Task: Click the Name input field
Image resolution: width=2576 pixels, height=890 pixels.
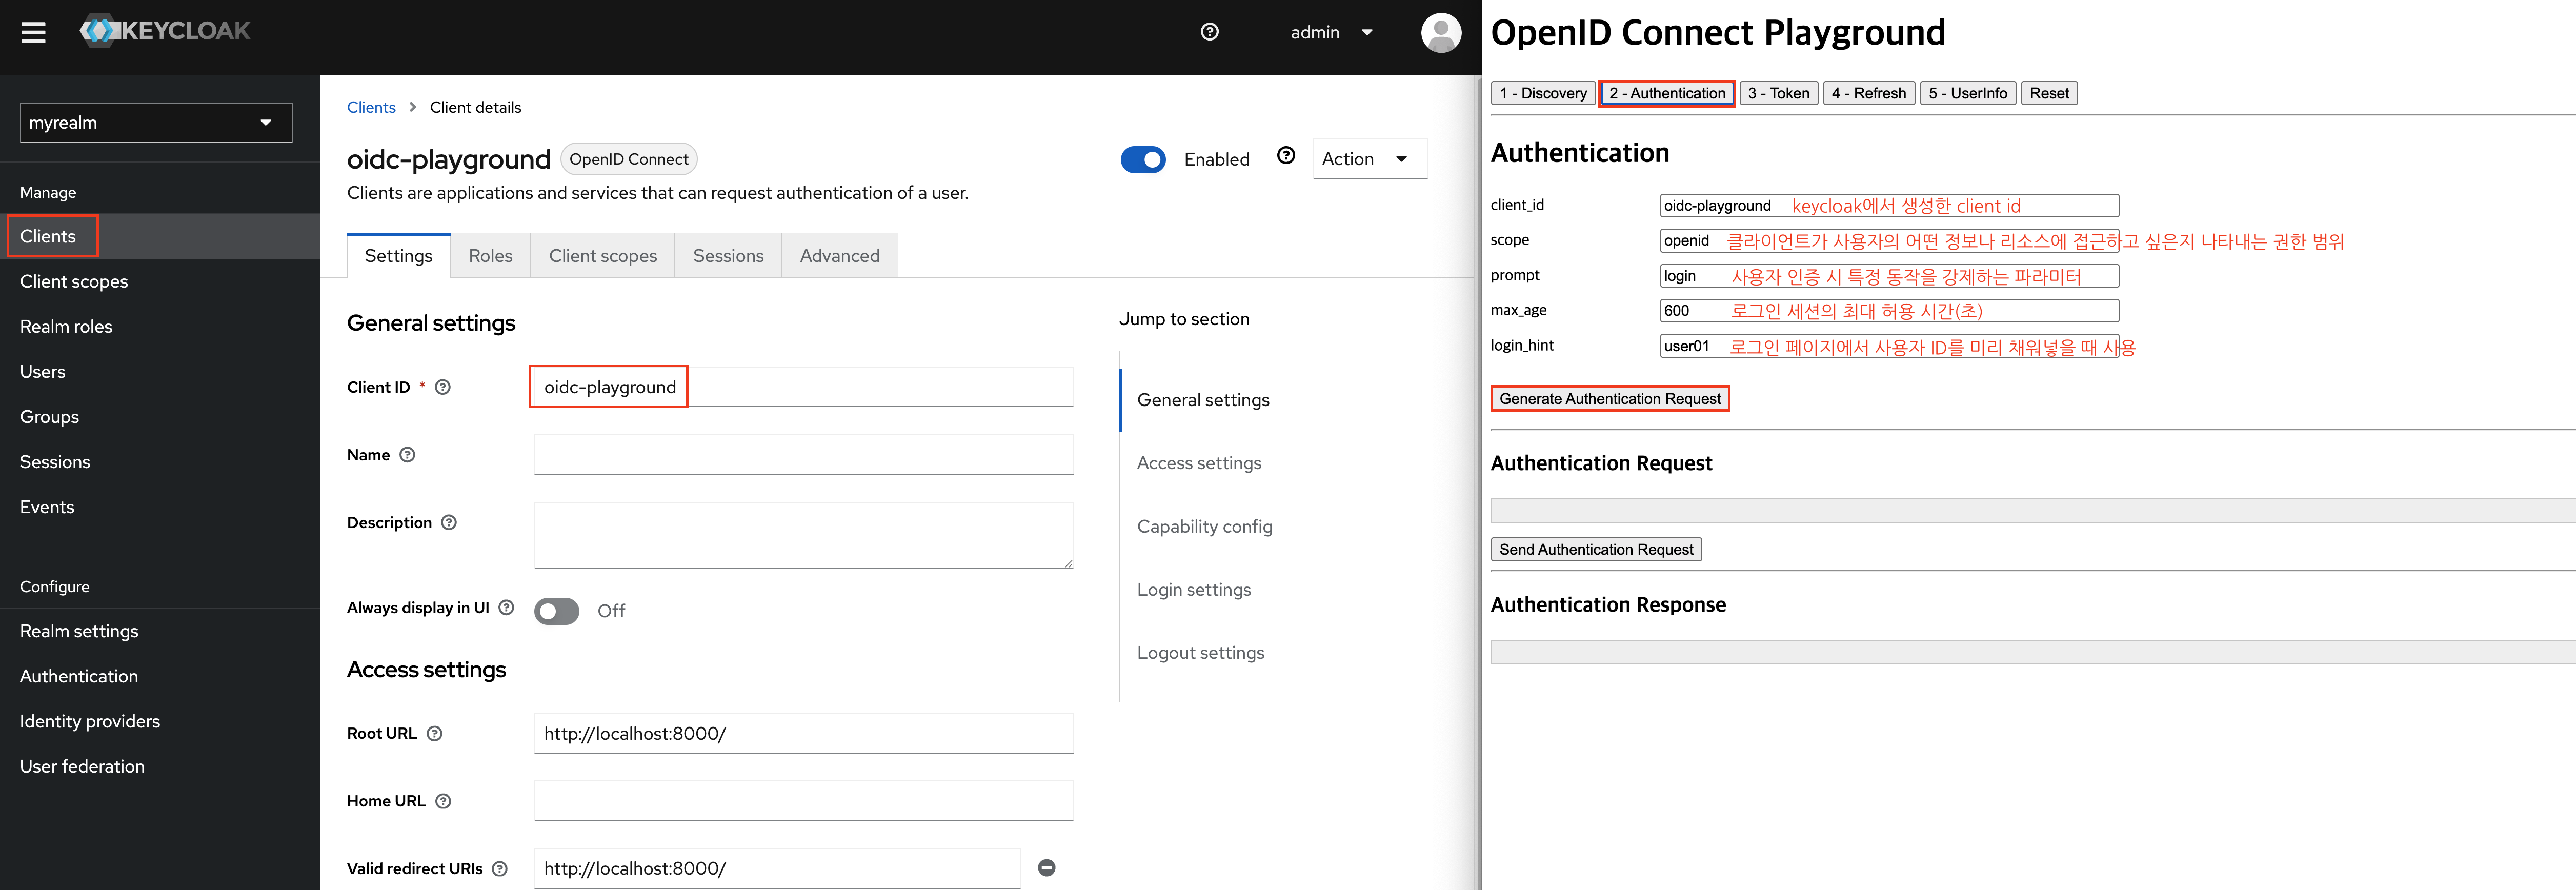Action: (x=803, y=455)
